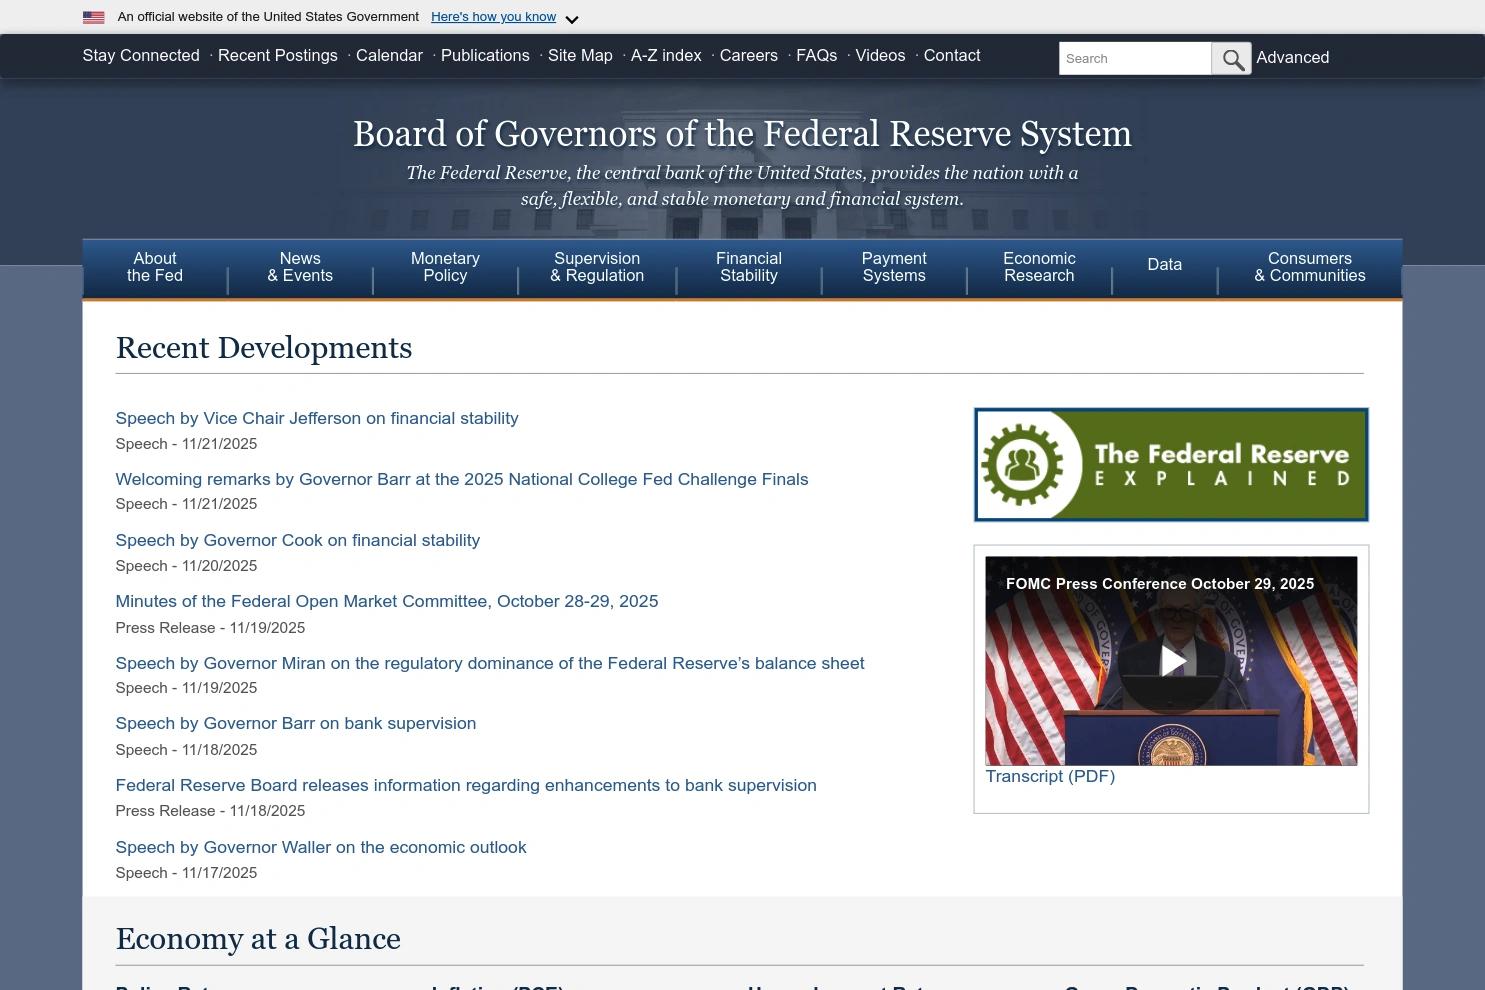1485x990 pixels.
Task: Click the search magnifier icon button
Action: [1231, 59]
